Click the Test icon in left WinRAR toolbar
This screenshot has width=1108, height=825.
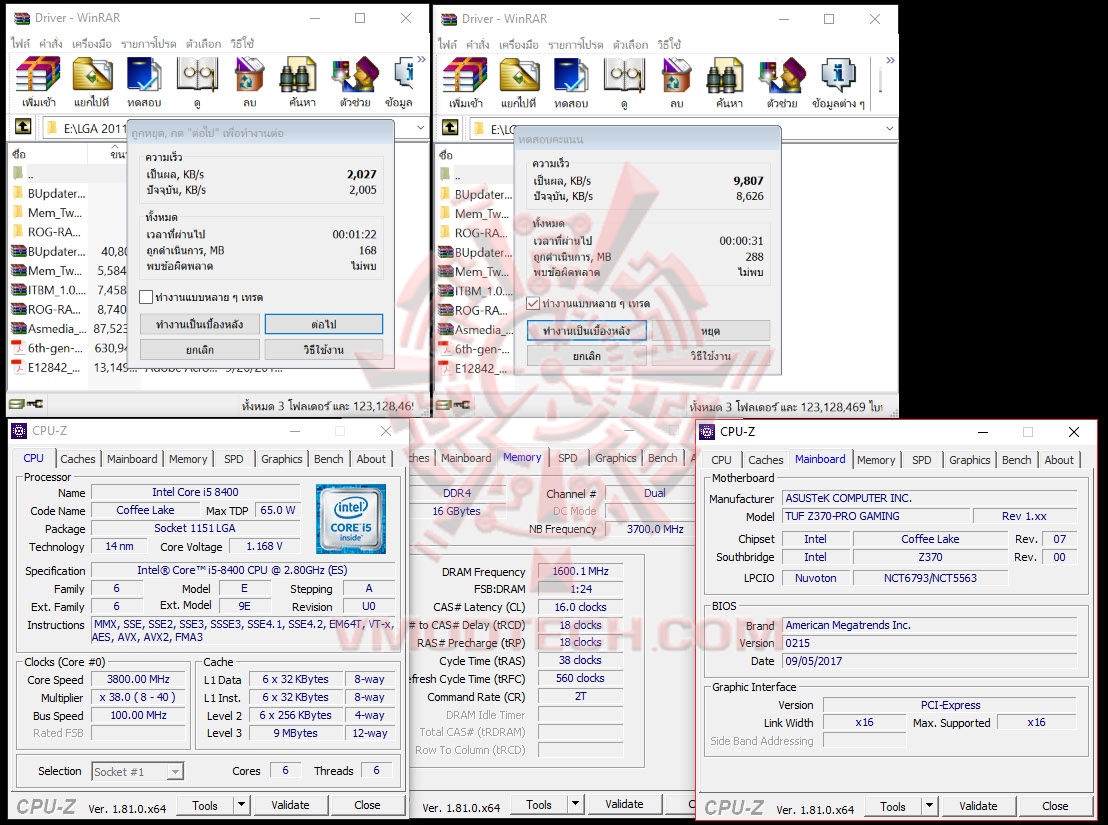click(144, 75)
